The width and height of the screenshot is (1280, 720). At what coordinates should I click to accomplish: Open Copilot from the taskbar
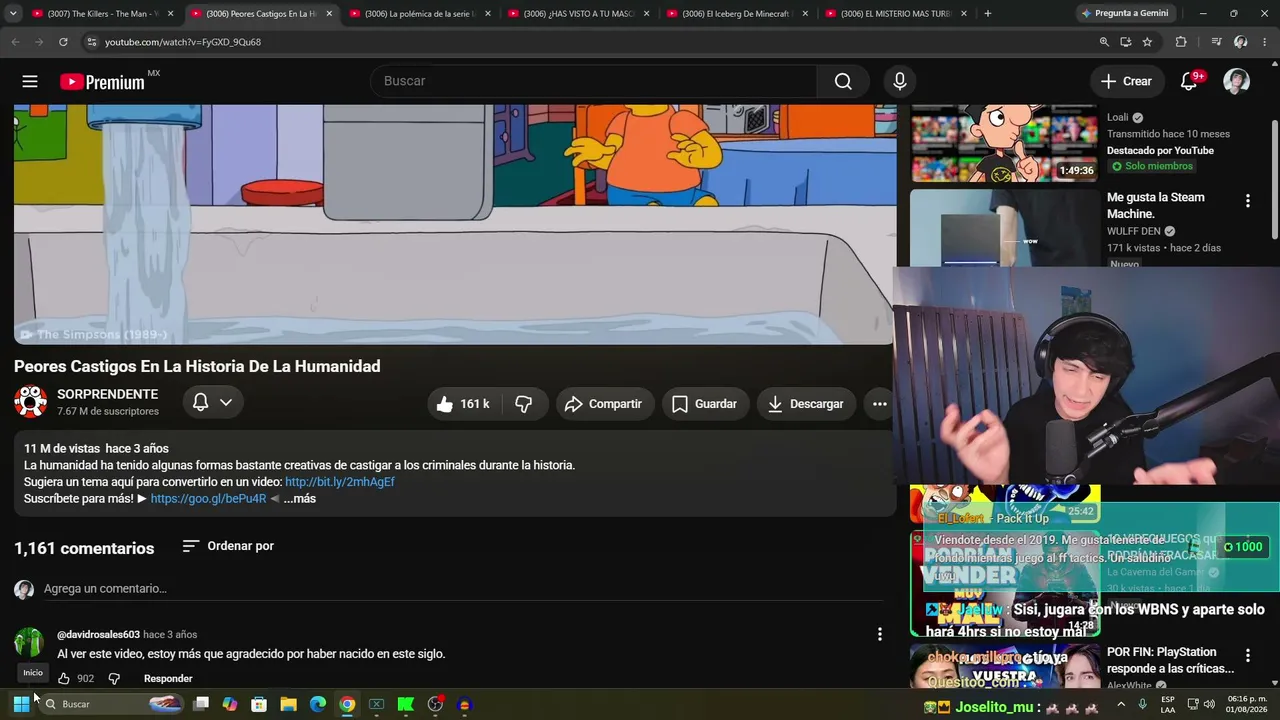tap(230, 704)
